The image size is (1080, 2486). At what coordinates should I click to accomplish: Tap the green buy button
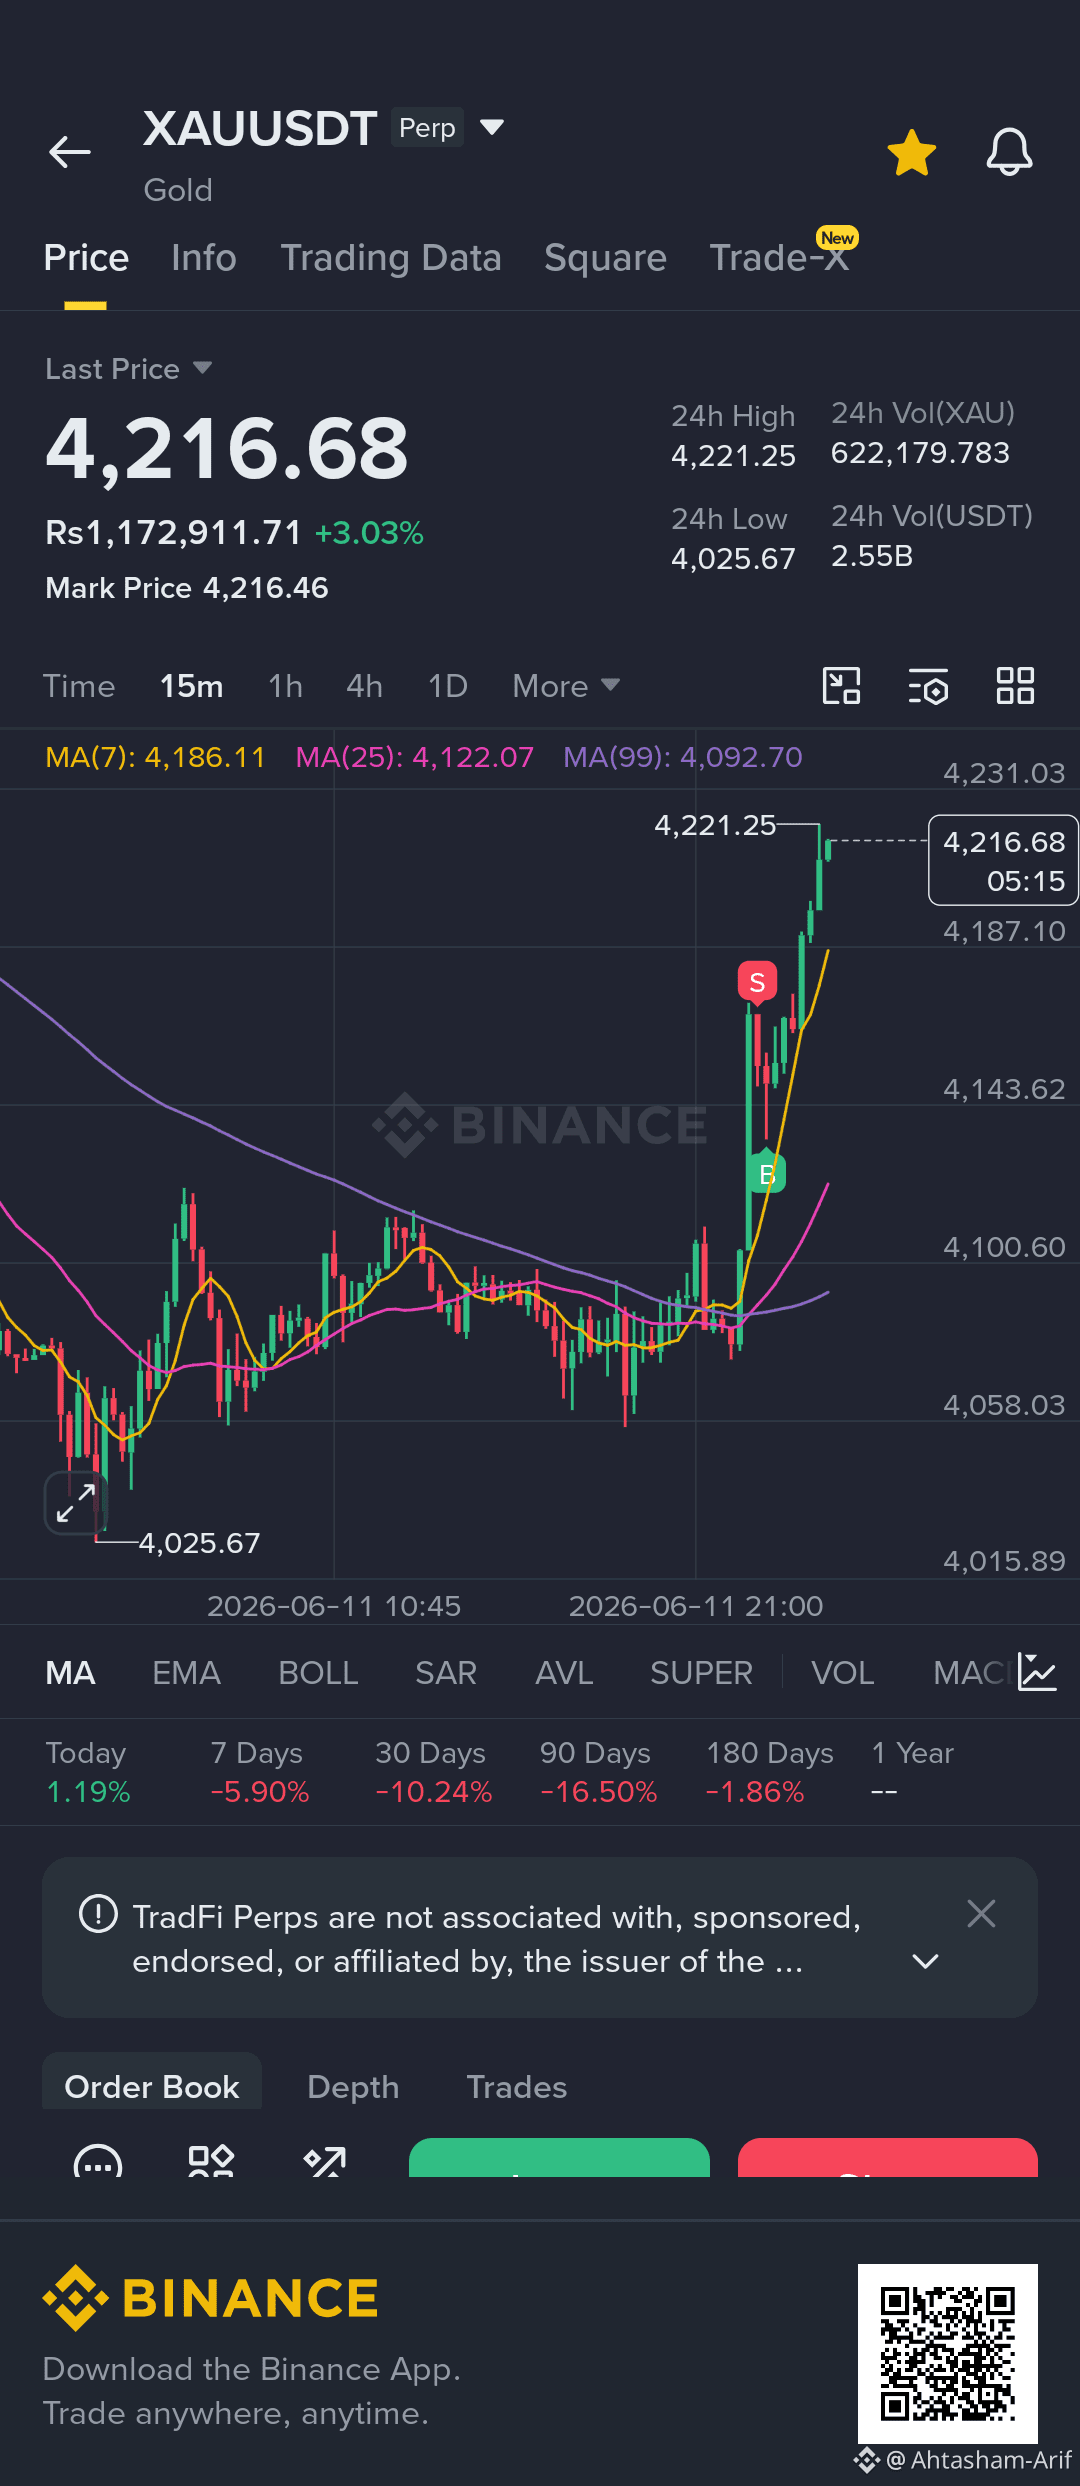[559, 2158]
